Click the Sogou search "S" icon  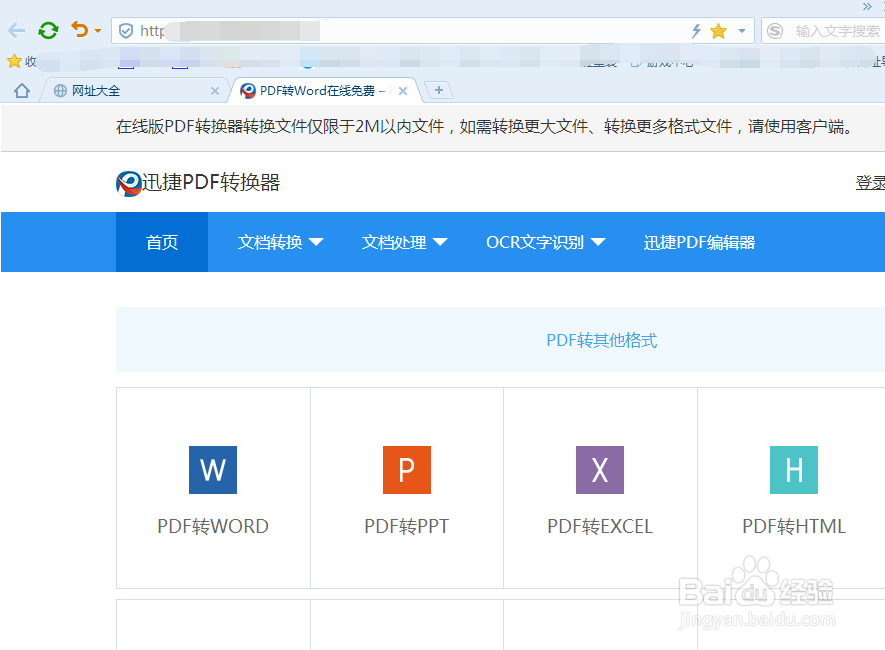click(x=775, y=30)
